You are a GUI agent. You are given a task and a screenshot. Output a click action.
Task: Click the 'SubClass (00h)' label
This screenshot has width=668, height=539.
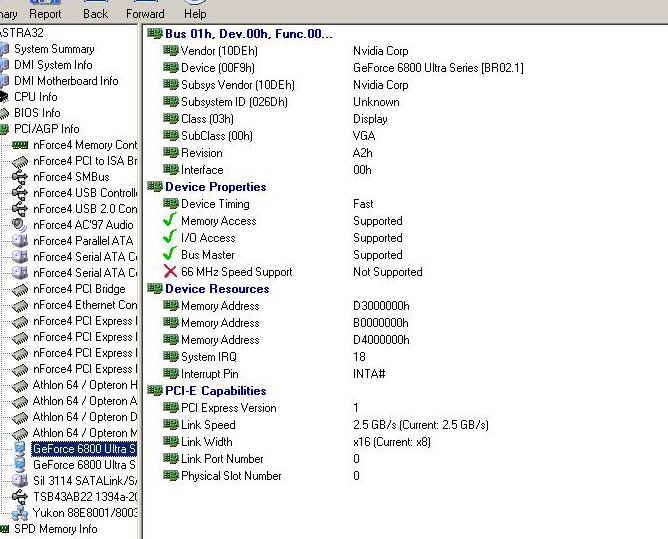coord(217,136)
